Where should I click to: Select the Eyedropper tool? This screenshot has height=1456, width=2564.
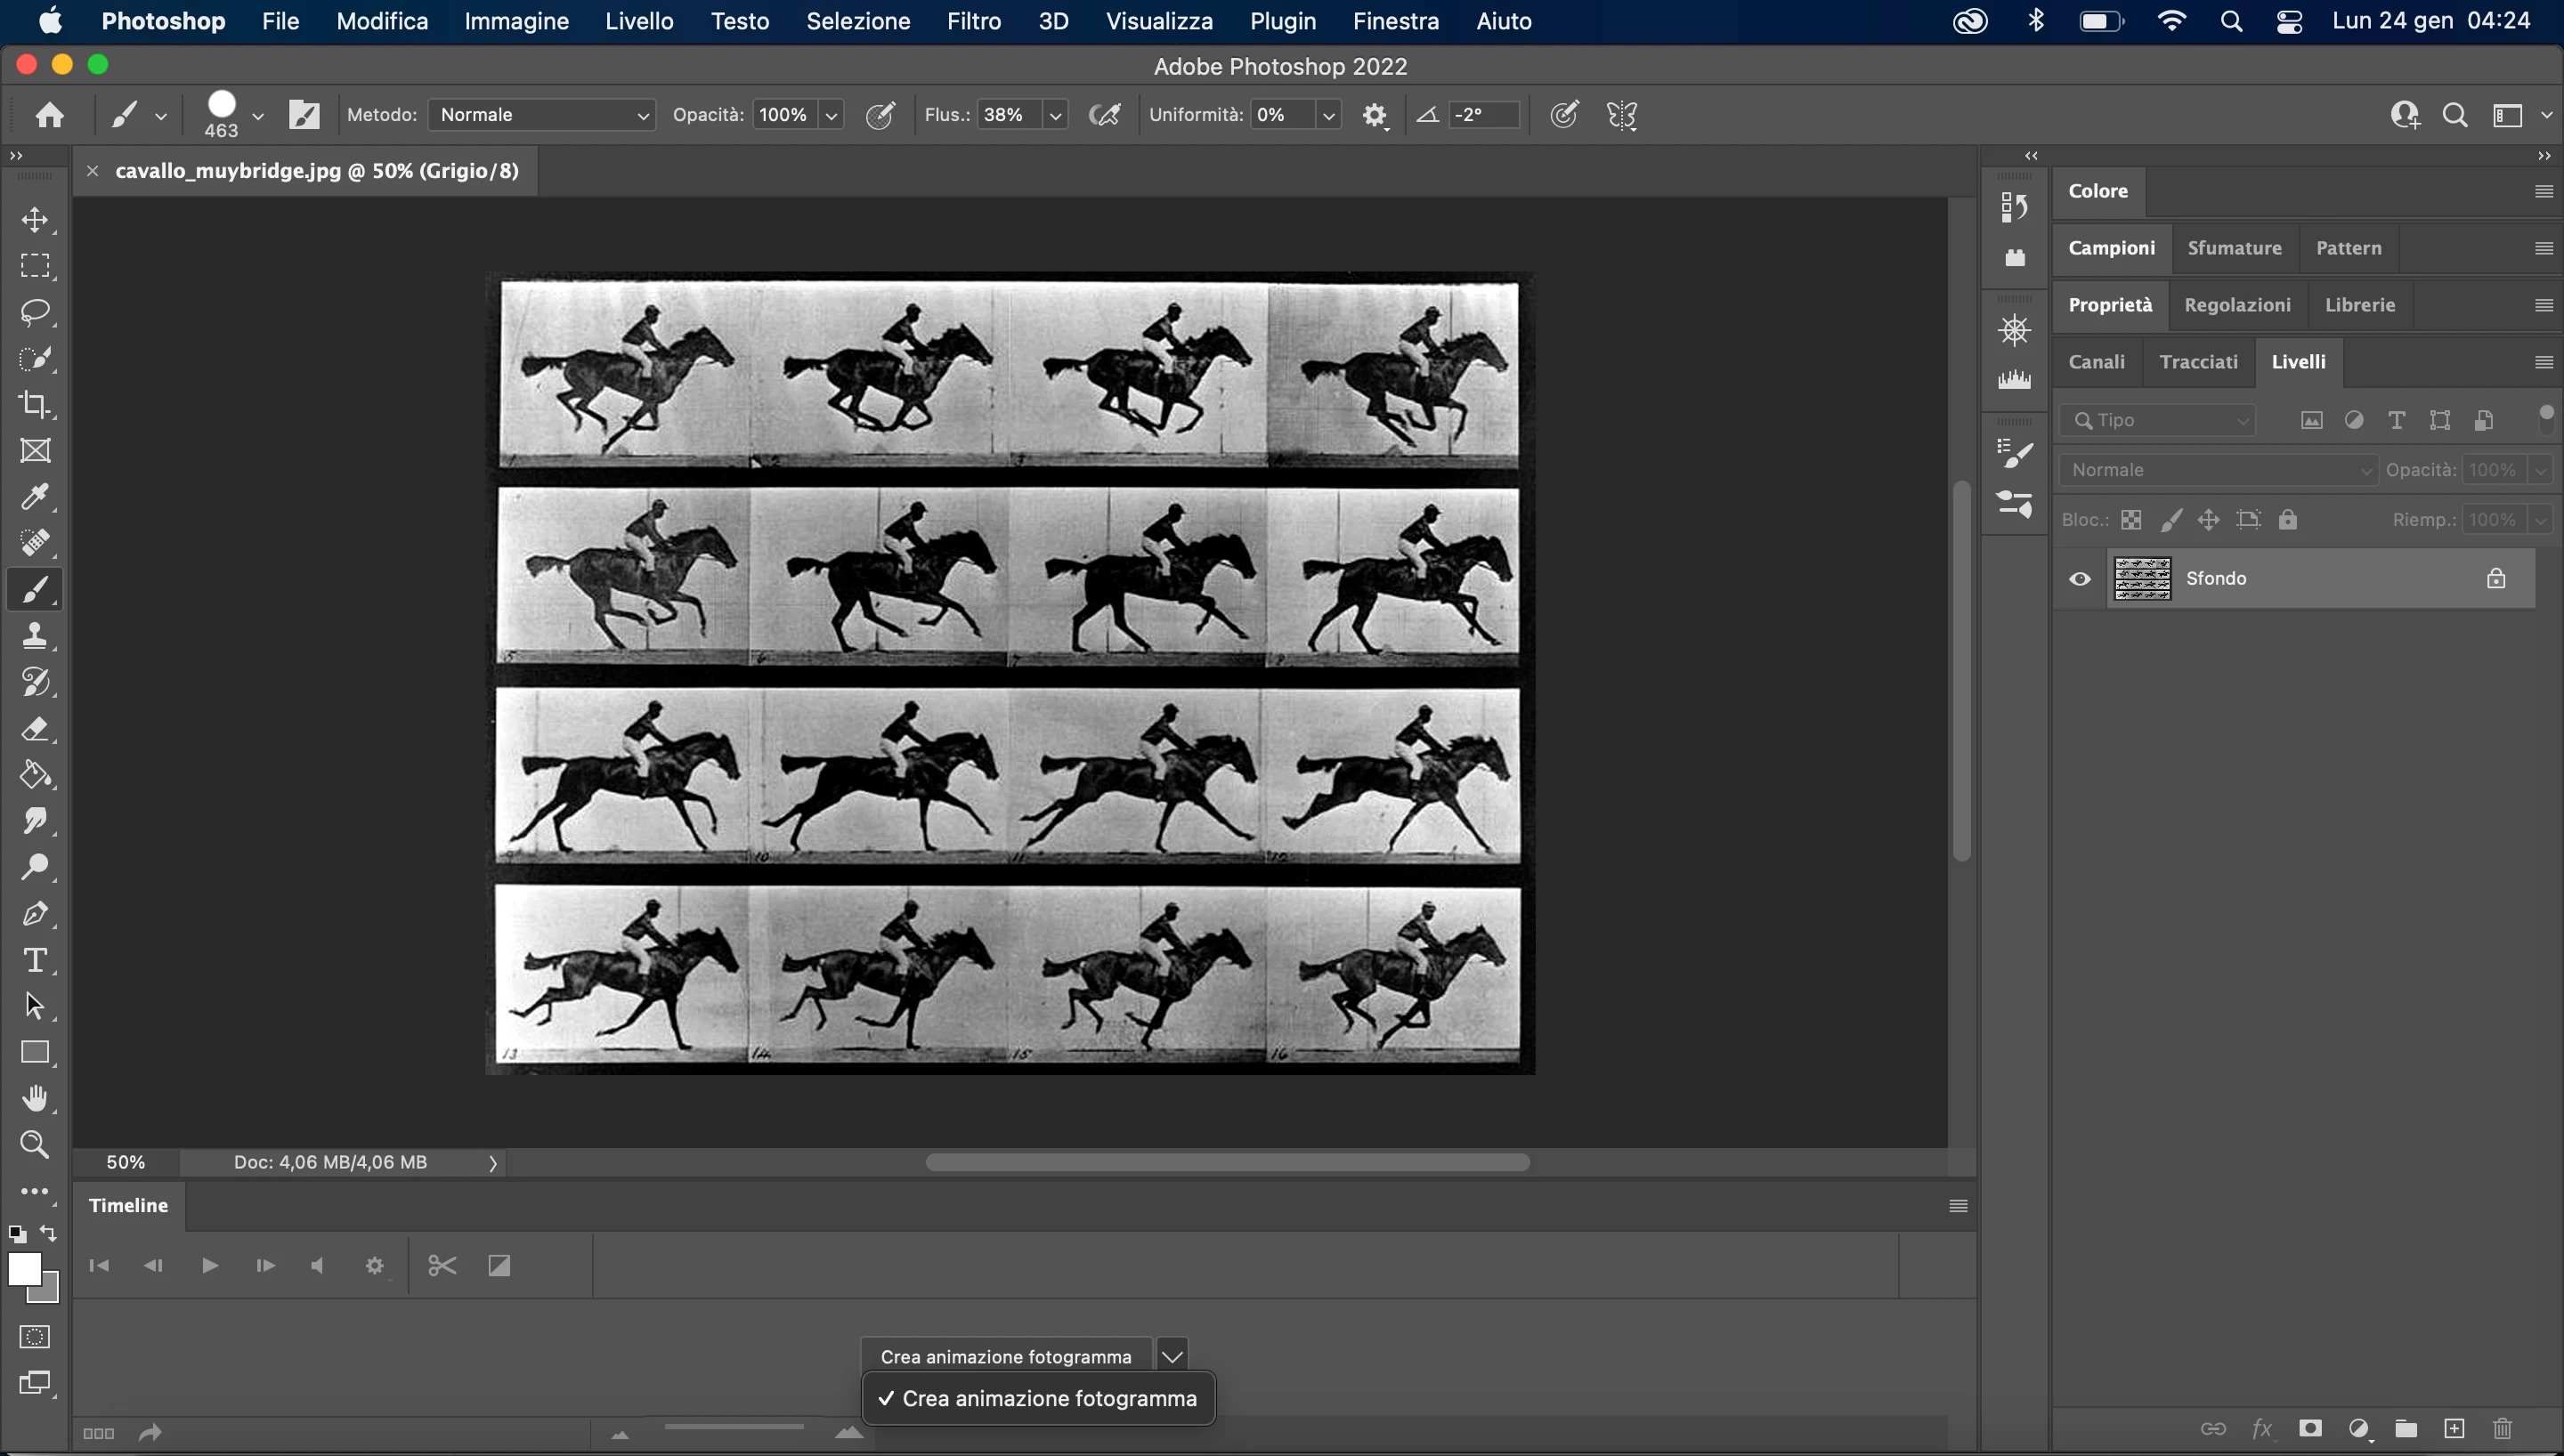point(35,497)
